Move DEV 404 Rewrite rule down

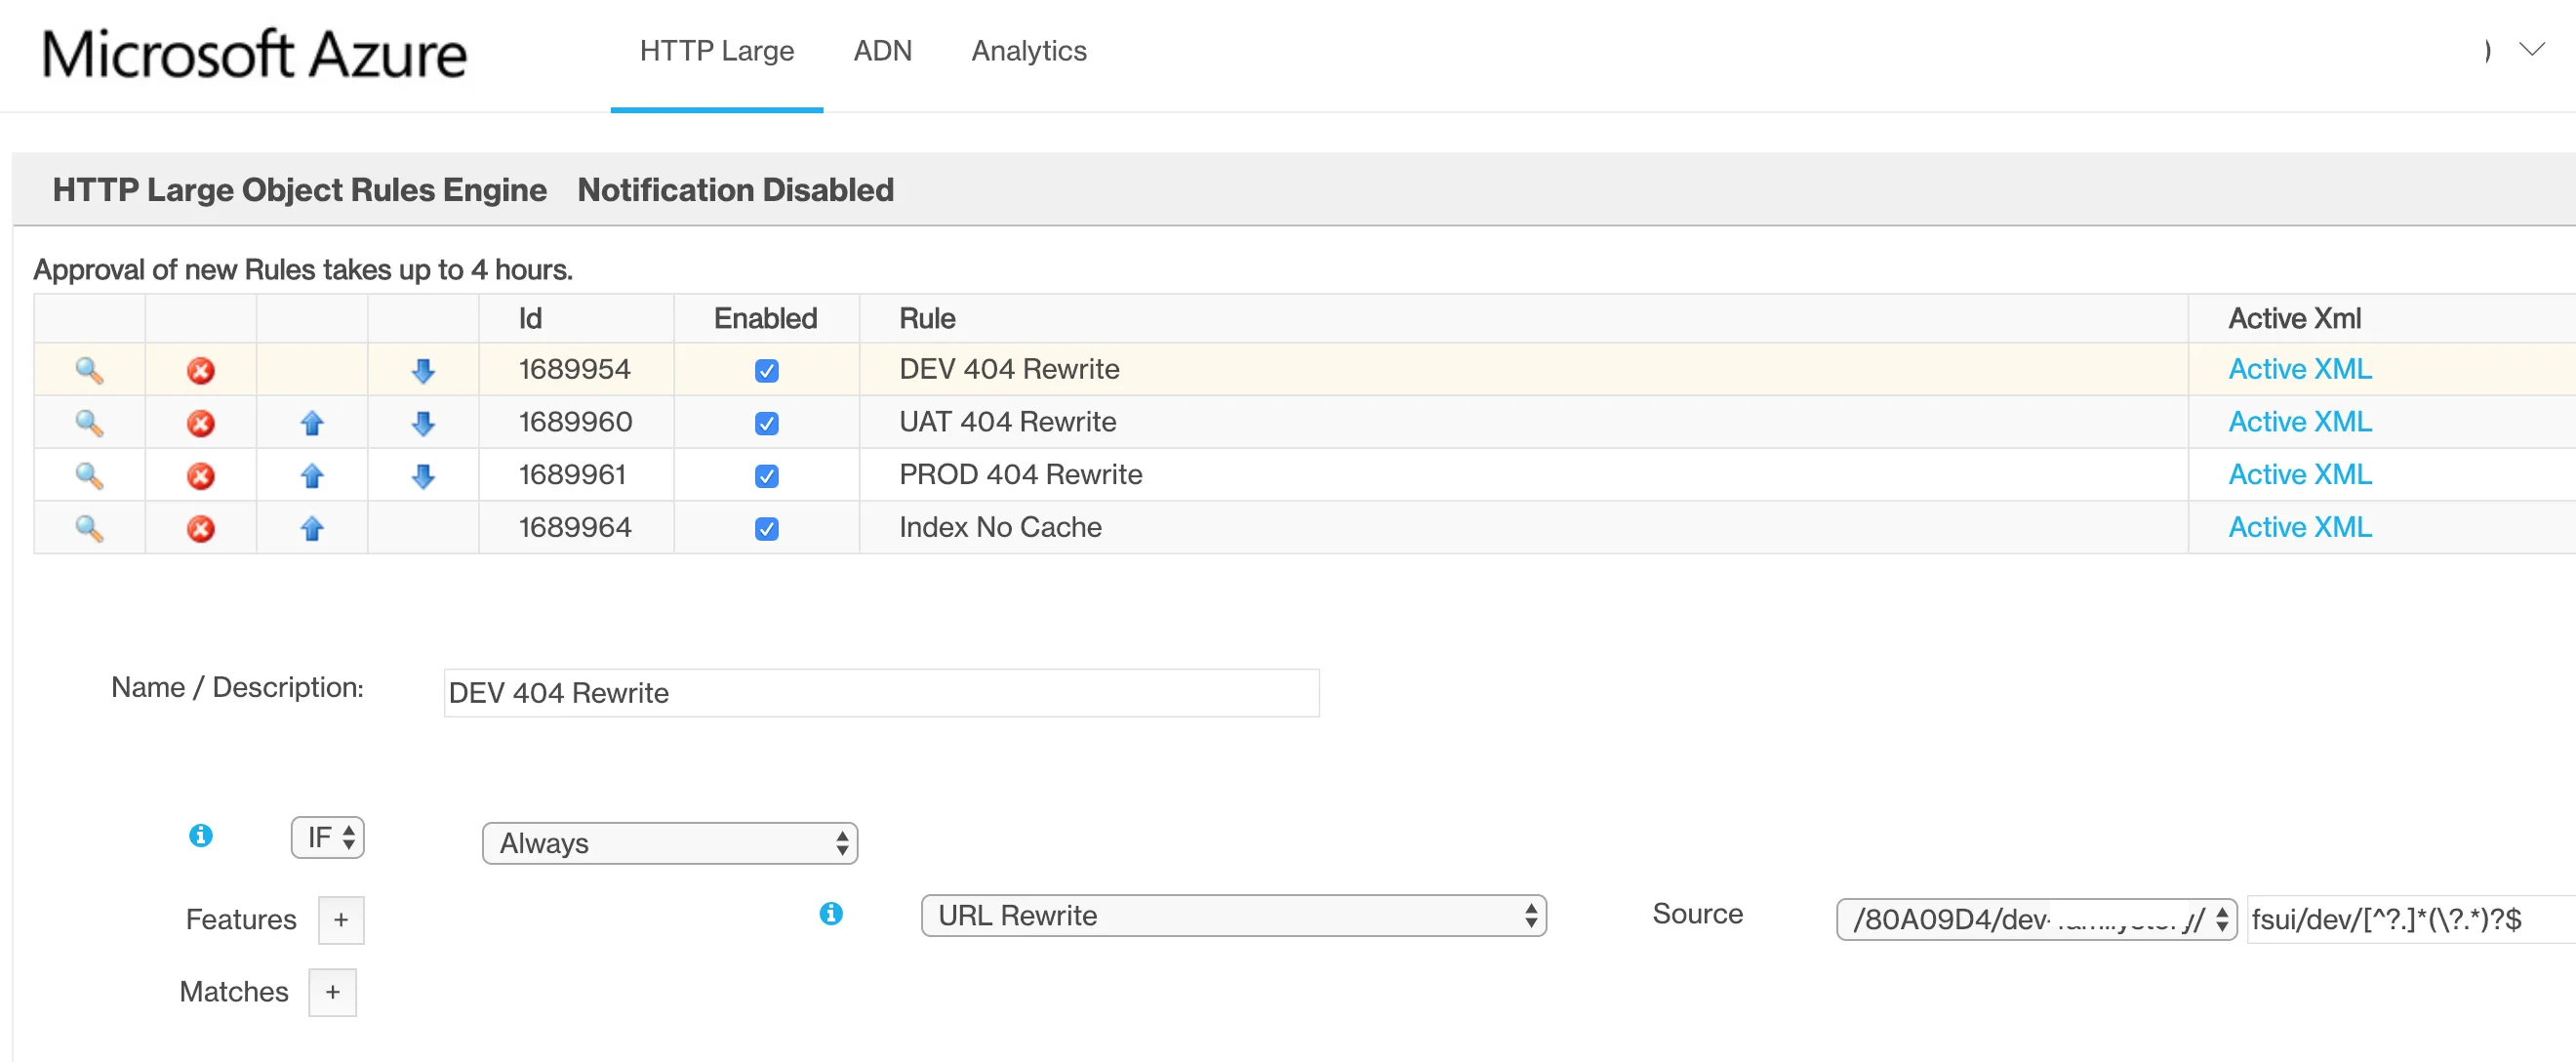click(x=423, y=371)
